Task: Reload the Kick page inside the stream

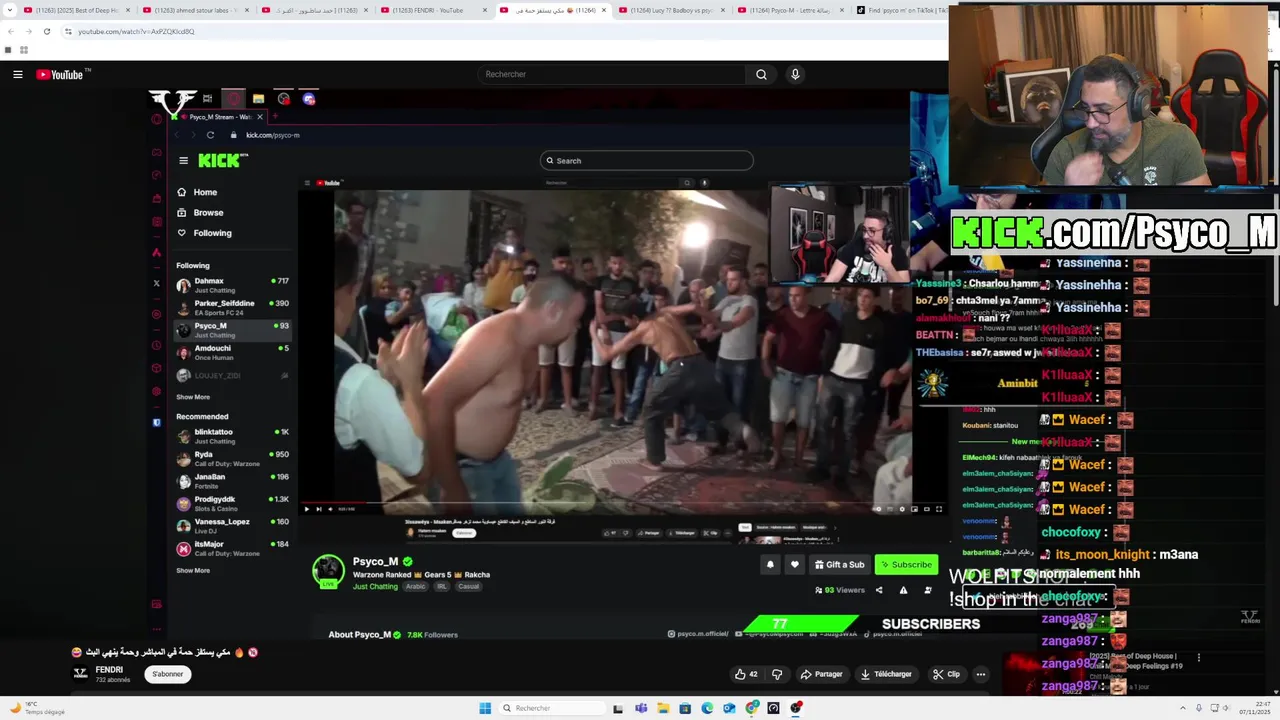Action: click(210, 135)
